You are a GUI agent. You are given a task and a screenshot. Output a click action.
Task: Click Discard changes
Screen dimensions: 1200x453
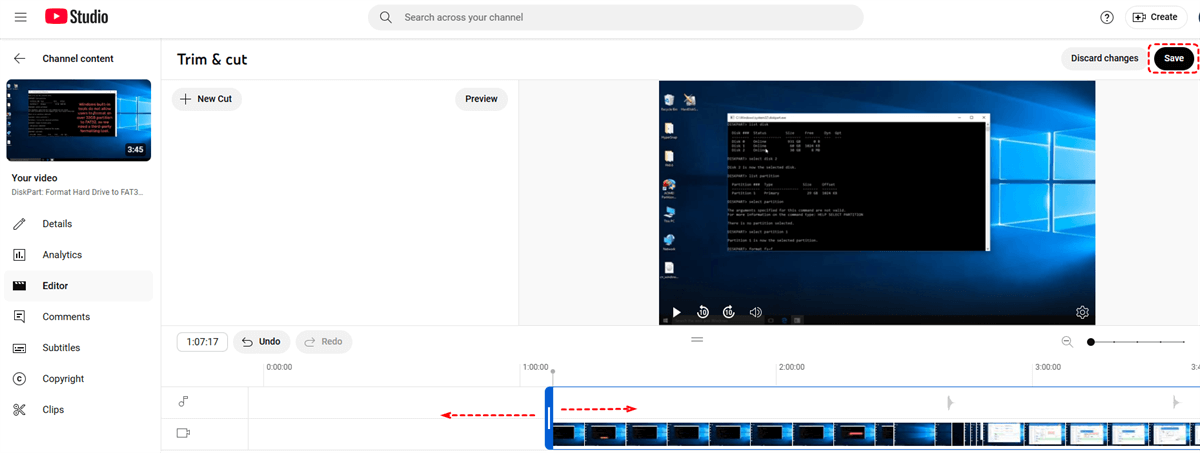point(1104,58)
